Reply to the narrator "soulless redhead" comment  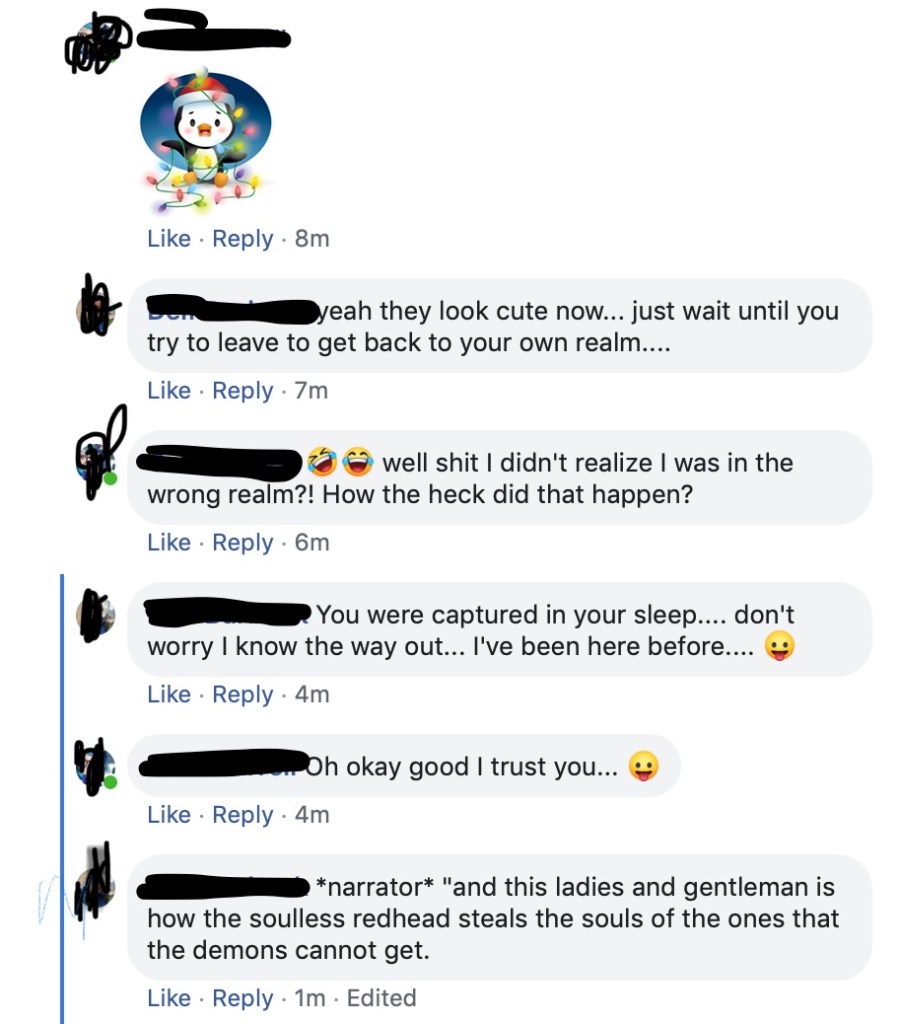(x=242, y=998)
